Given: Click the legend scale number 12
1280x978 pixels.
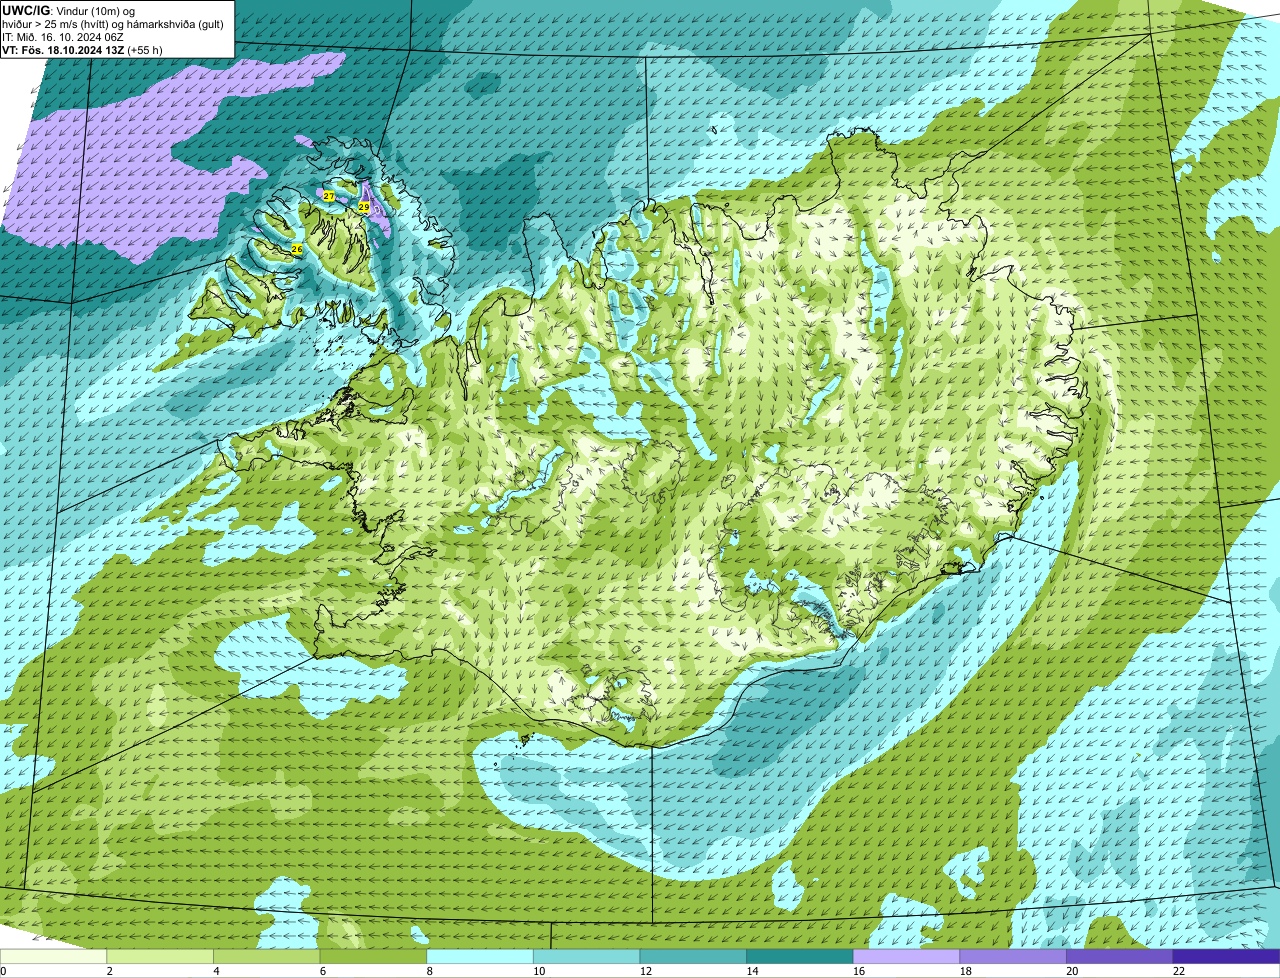Looking at the screenshot, I should pos(646,971).
